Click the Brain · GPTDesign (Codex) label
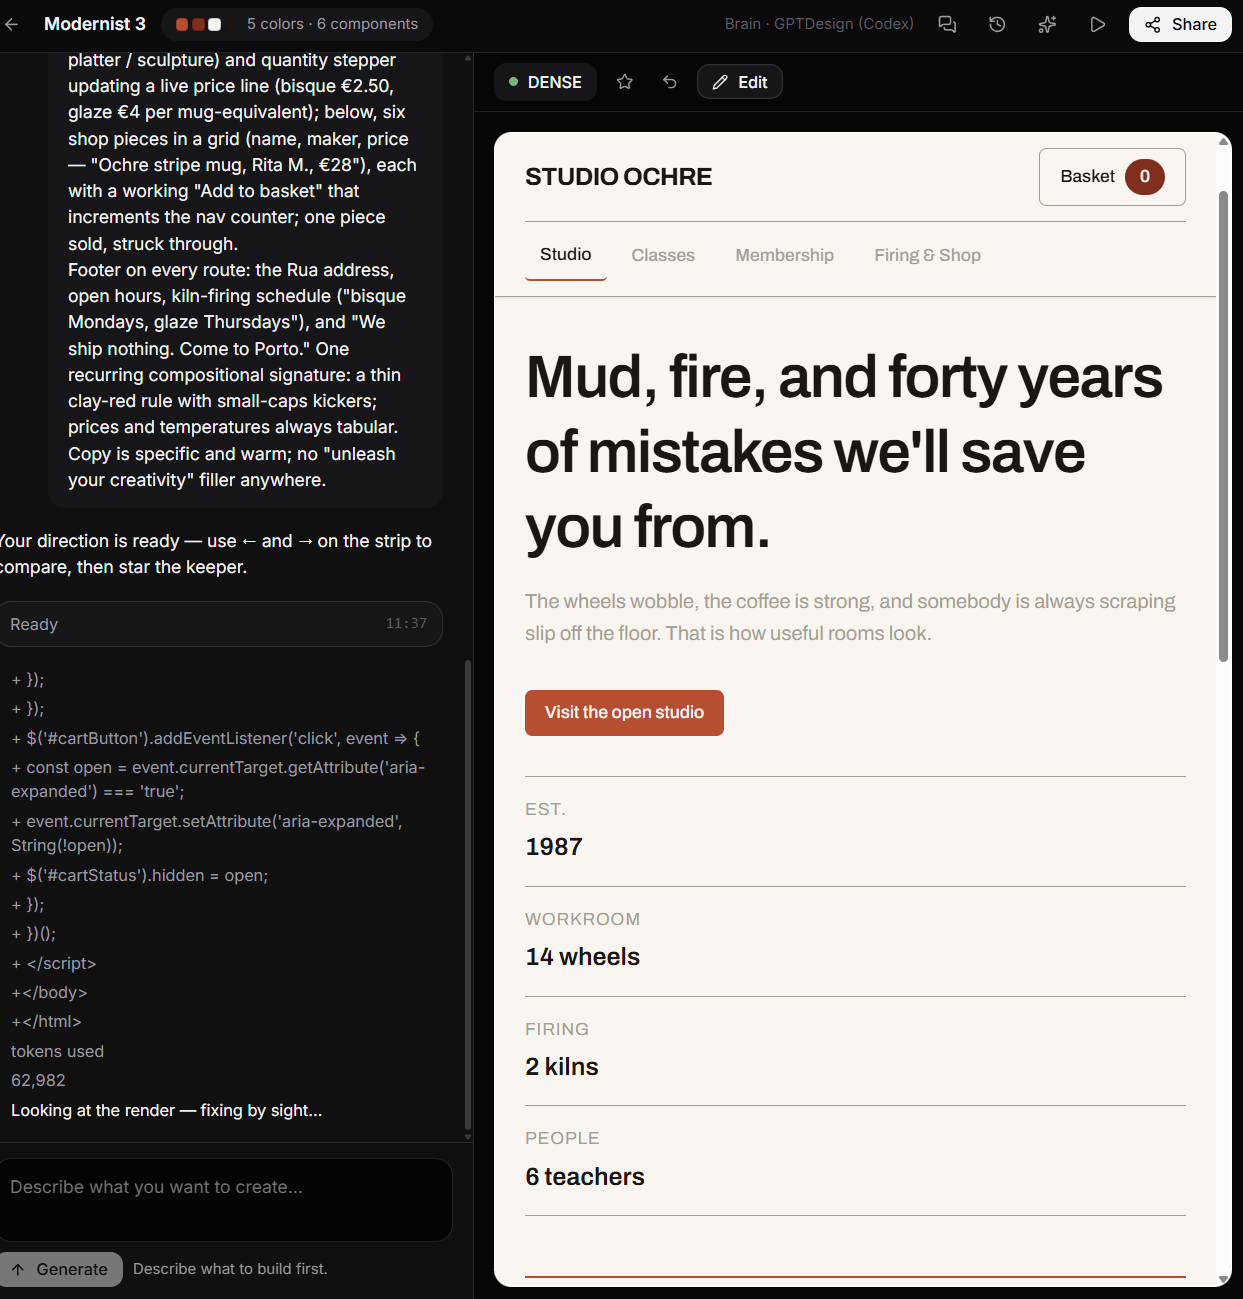The image size is (1243, 1299). (x=819, y=24)
